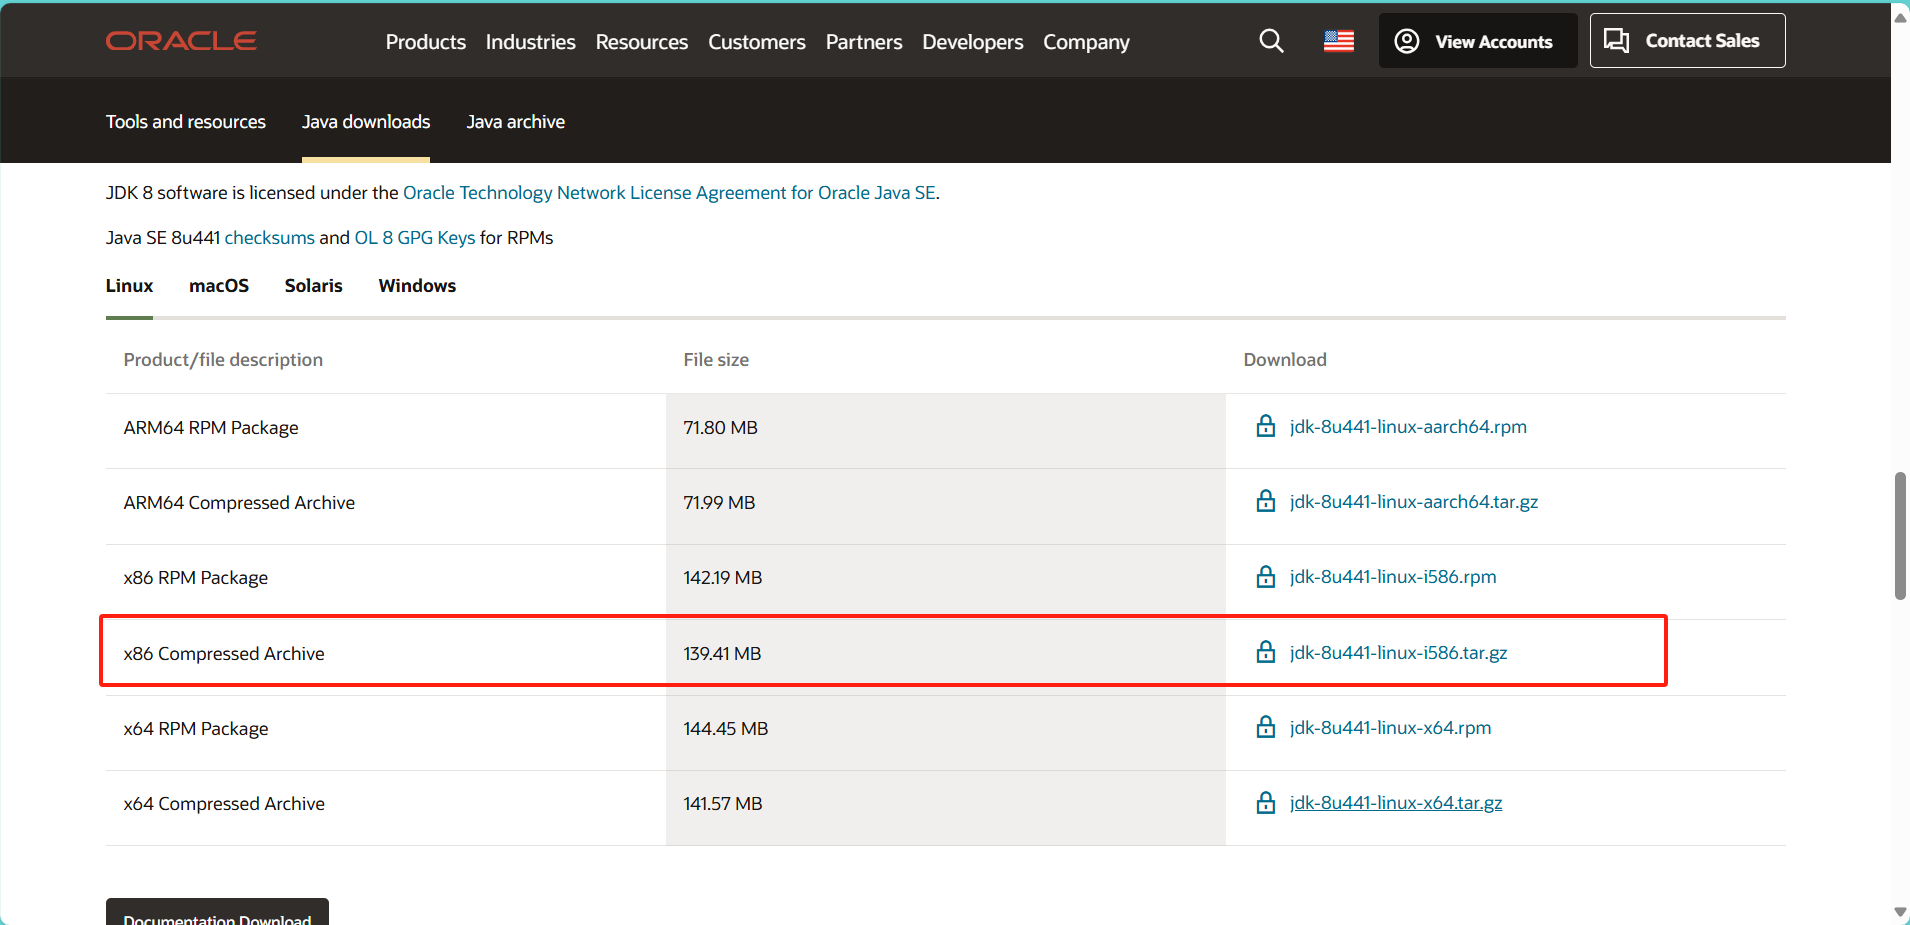Open the Company menu
The width and height of the screenshot is (1910, 925).
pos(1086,42)
